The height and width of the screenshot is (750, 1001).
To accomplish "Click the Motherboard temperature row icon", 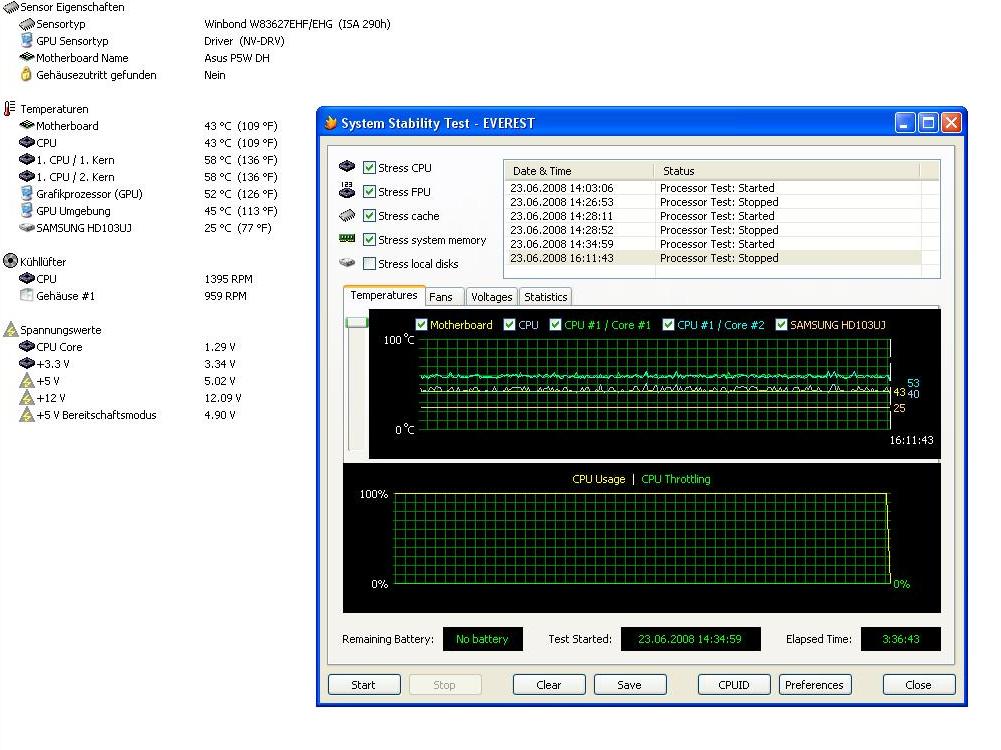I will [27, 125].
